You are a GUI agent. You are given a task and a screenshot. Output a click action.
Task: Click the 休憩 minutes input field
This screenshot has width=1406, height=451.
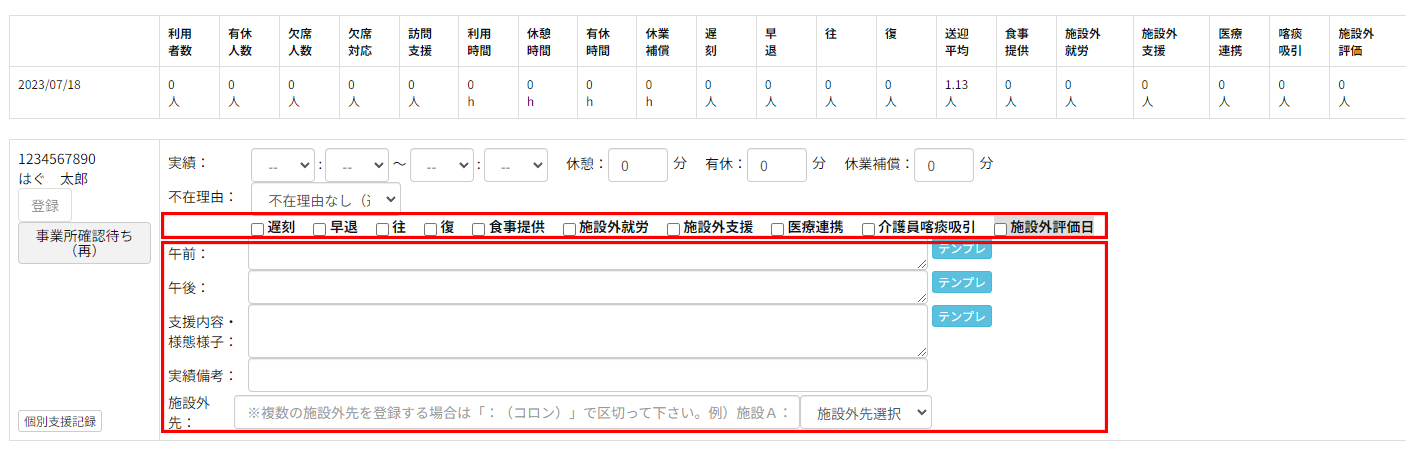point(637,165)
